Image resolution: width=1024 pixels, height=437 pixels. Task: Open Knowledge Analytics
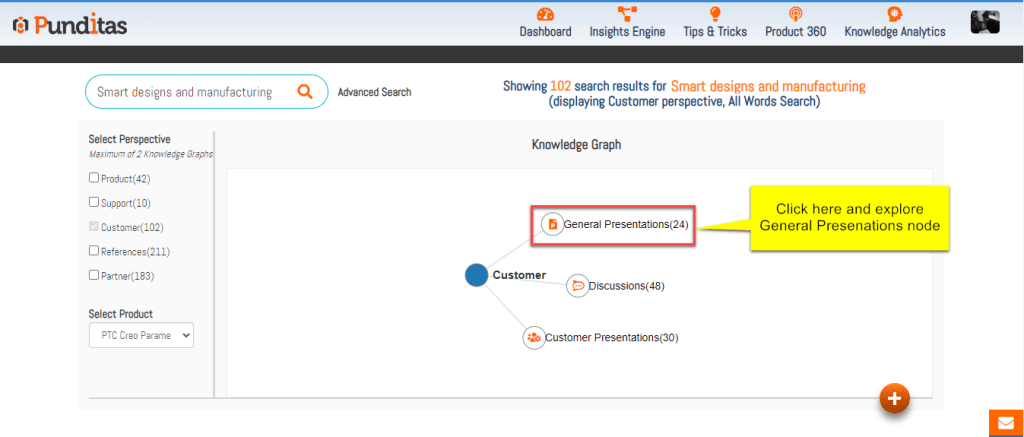pyautogui.click(x=894, y=22)
